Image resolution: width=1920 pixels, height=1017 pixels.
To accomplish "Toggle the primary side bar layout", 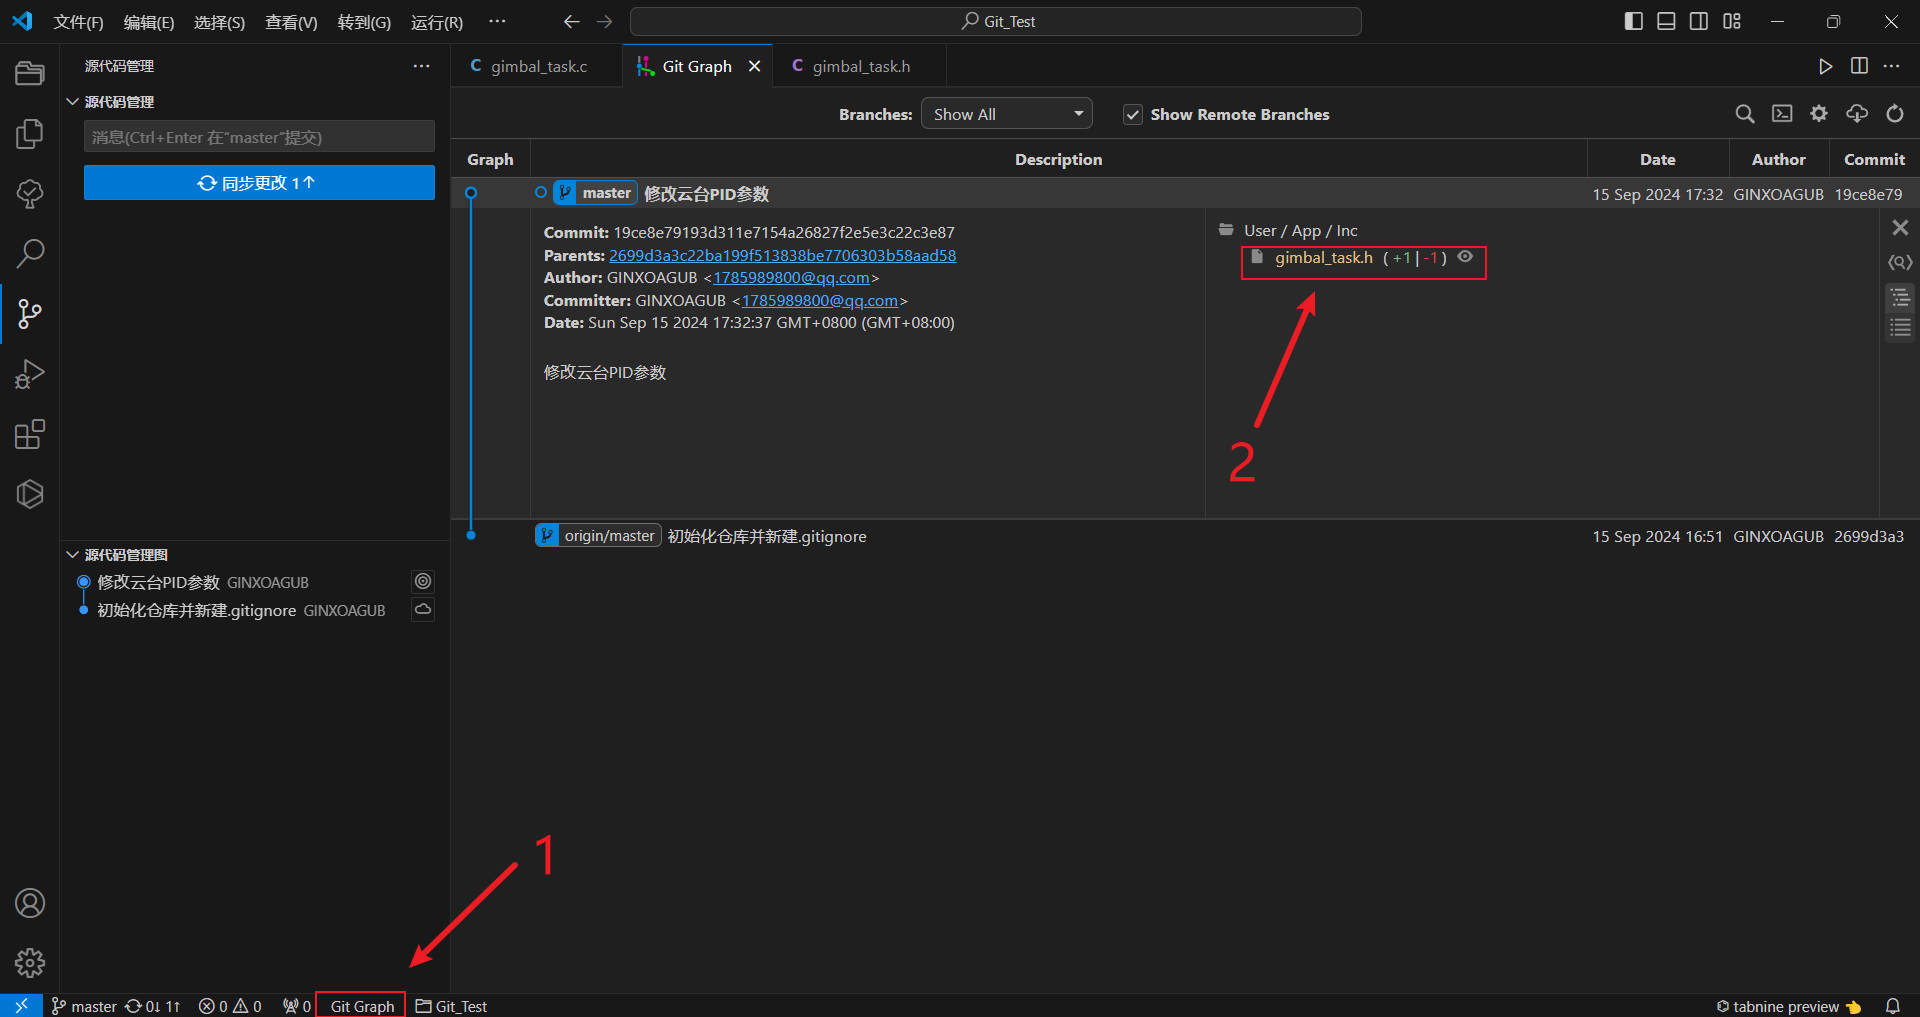I will click(1633, 21).
